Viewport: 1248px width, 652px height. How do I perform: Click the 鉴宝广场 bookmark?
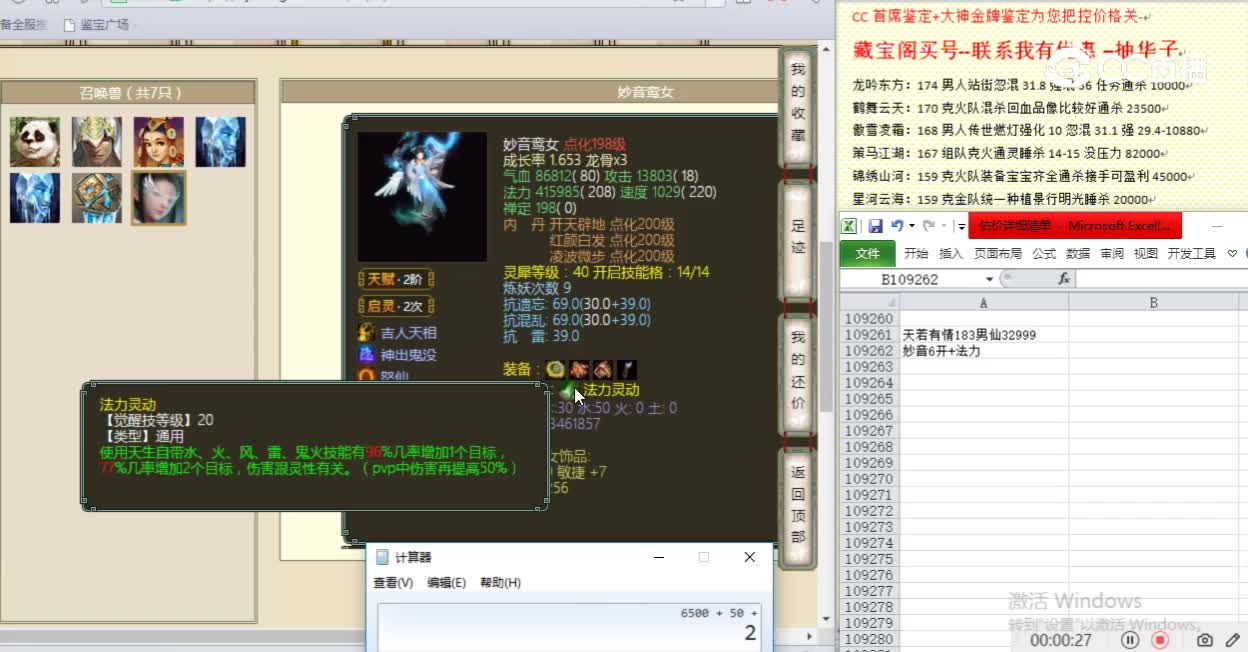point(96,24)
